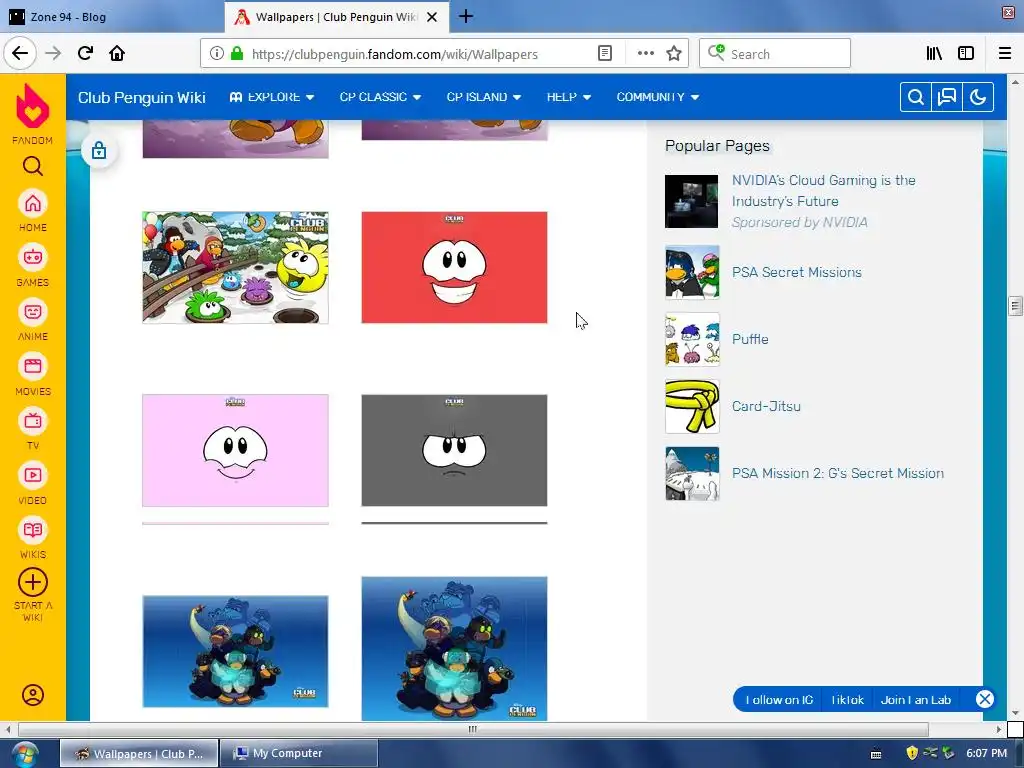Click the page lock icon

99,151
